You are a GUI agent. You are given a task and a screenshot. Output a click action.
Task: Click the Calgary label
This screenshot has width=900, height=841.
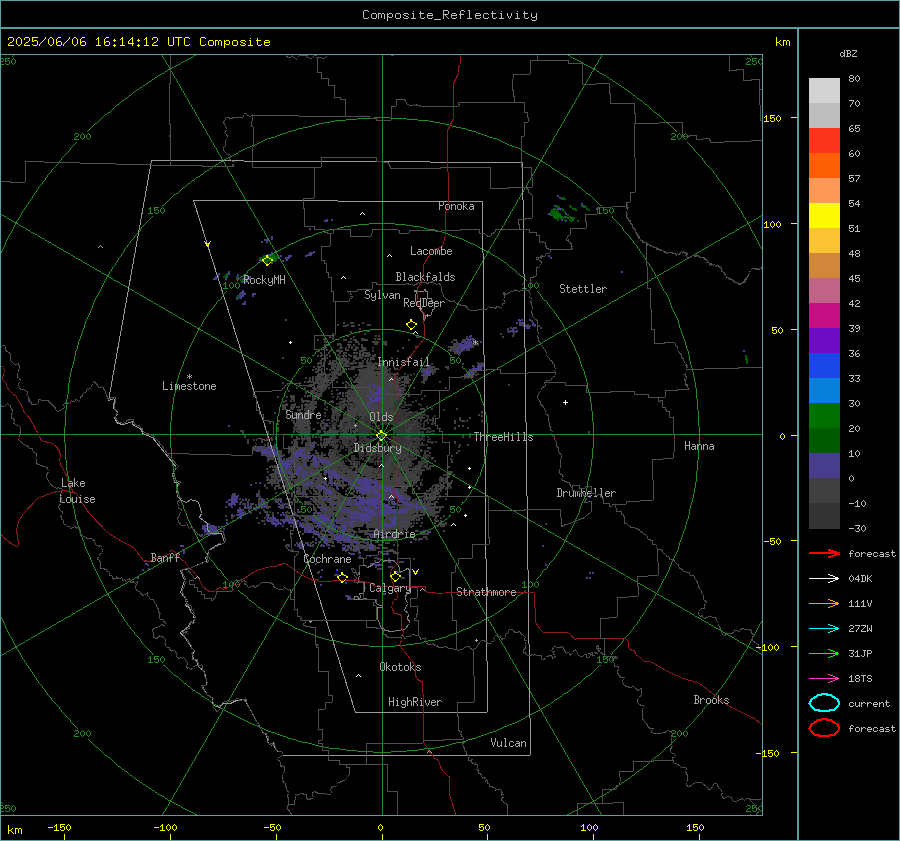390,588
